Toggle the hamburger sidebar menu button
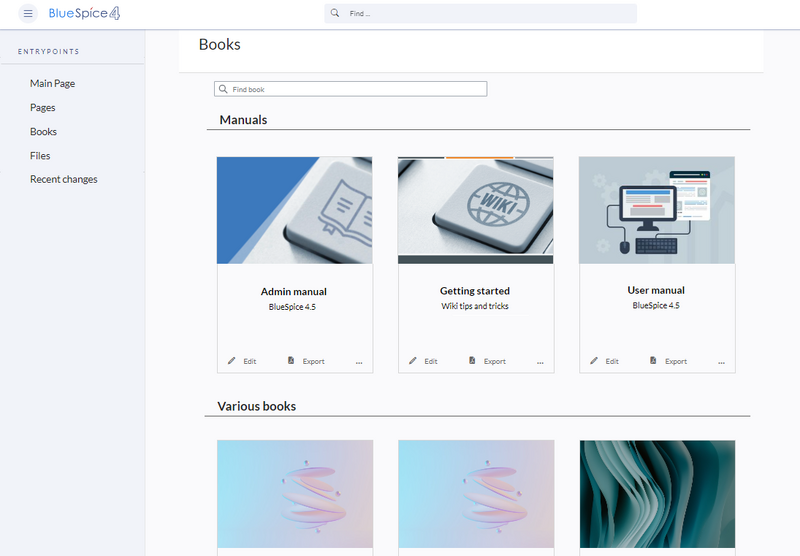The width and height of the screenshot is (800, 556). 28,14
